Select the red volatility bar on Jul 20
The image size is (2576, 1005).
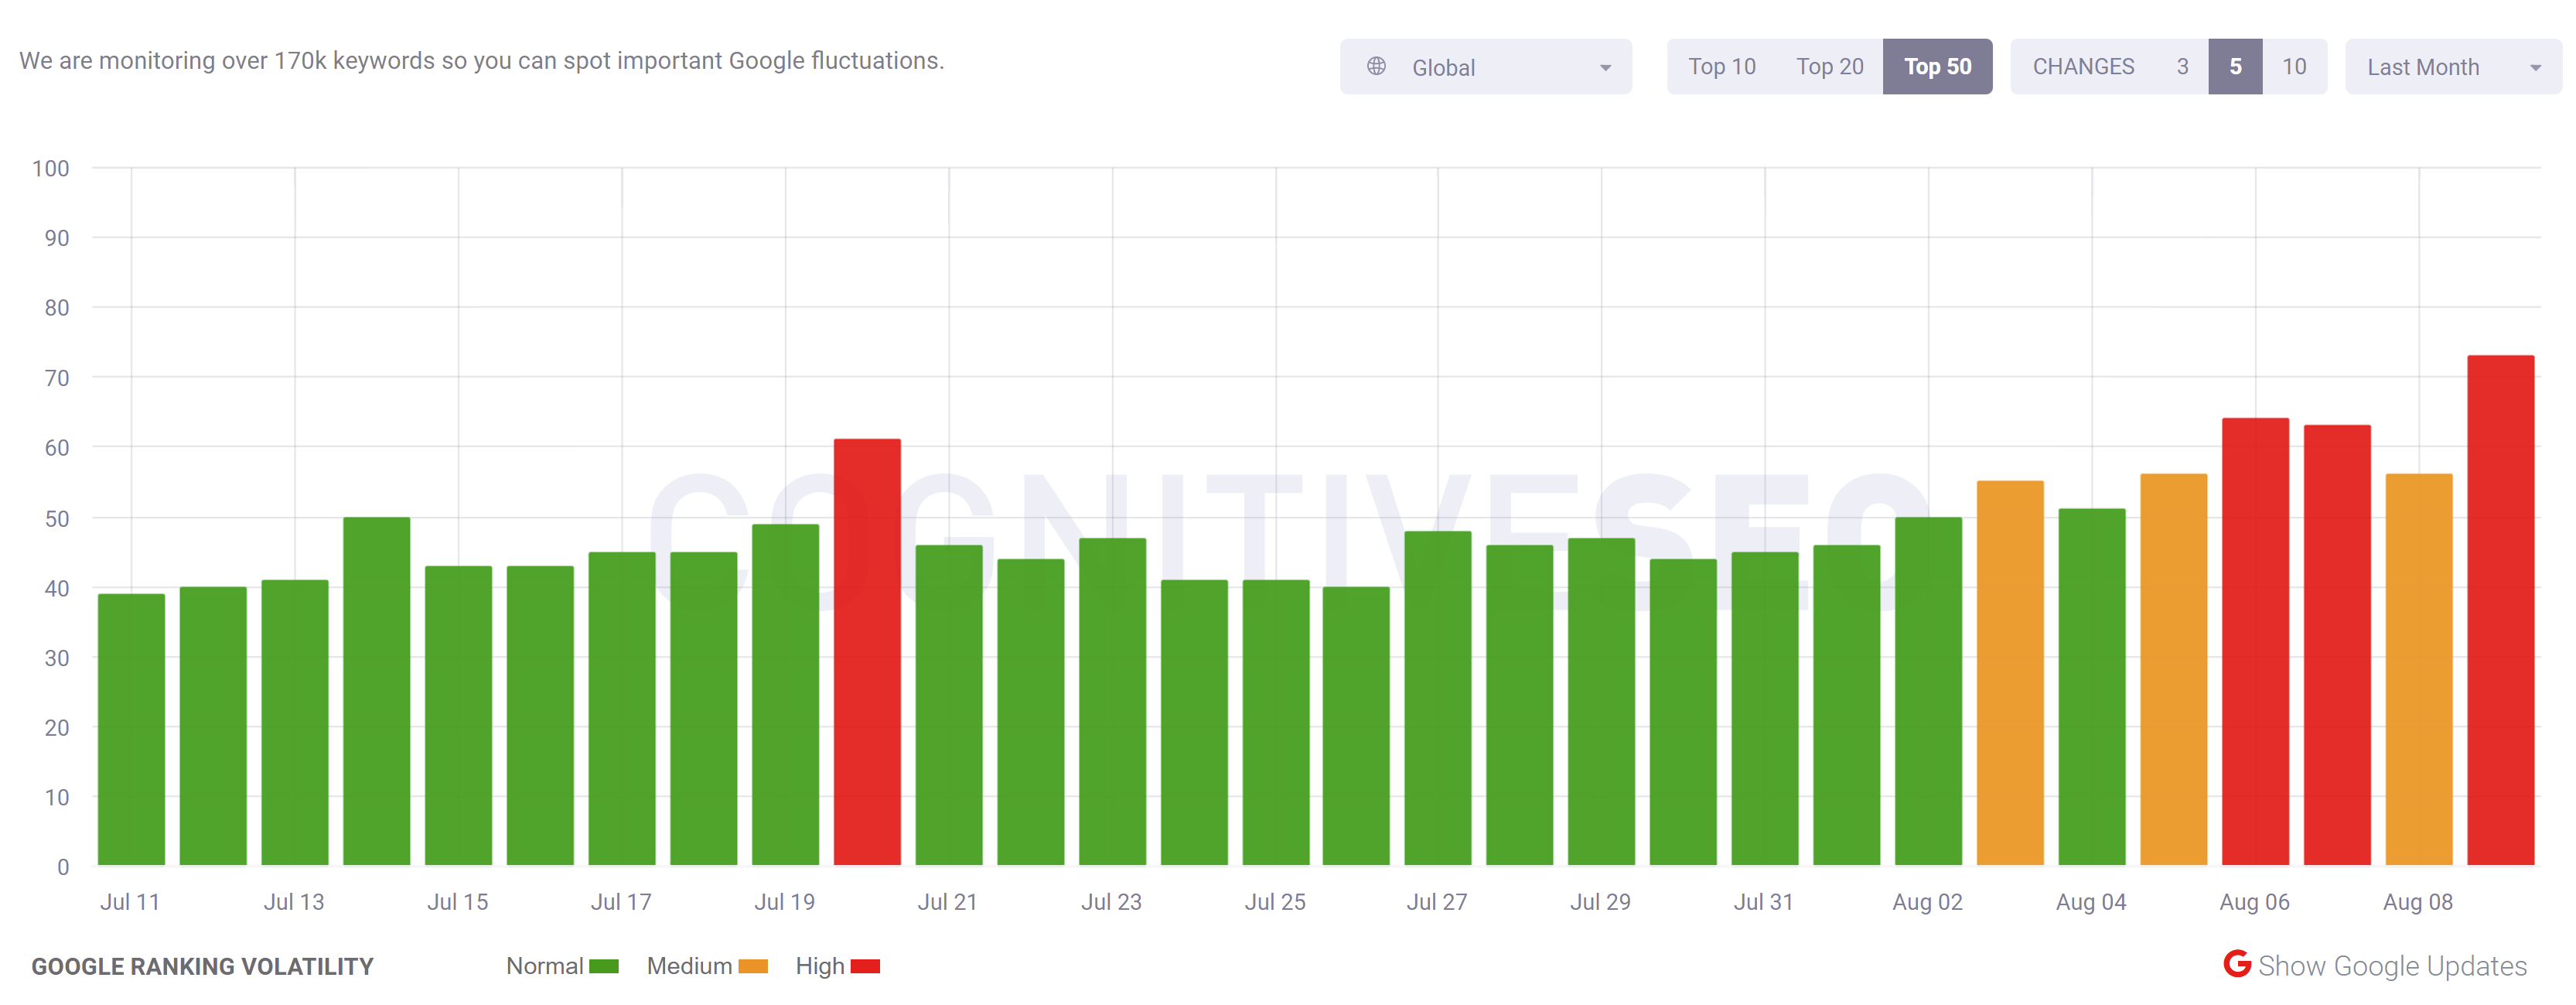[x=866, y=650]
